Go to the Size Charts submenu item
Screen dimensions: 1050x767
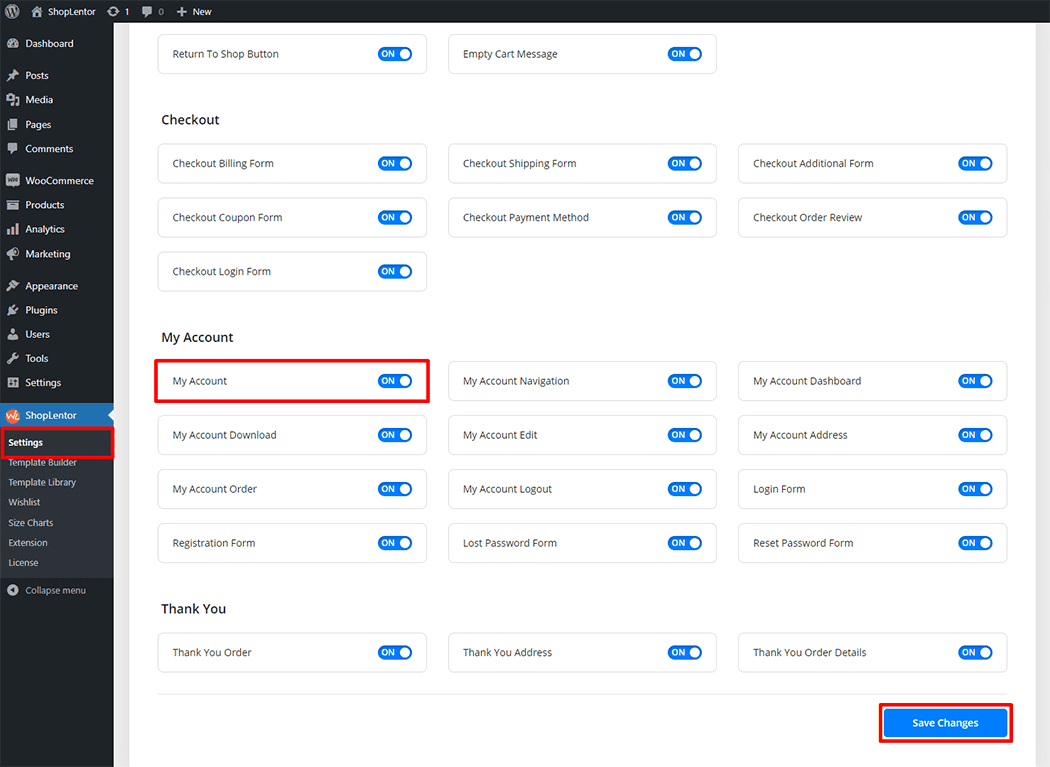coord(31,523)
